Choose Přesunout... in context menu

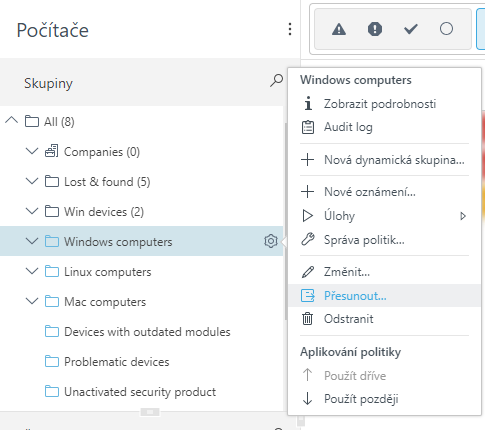tap(385, 295)
